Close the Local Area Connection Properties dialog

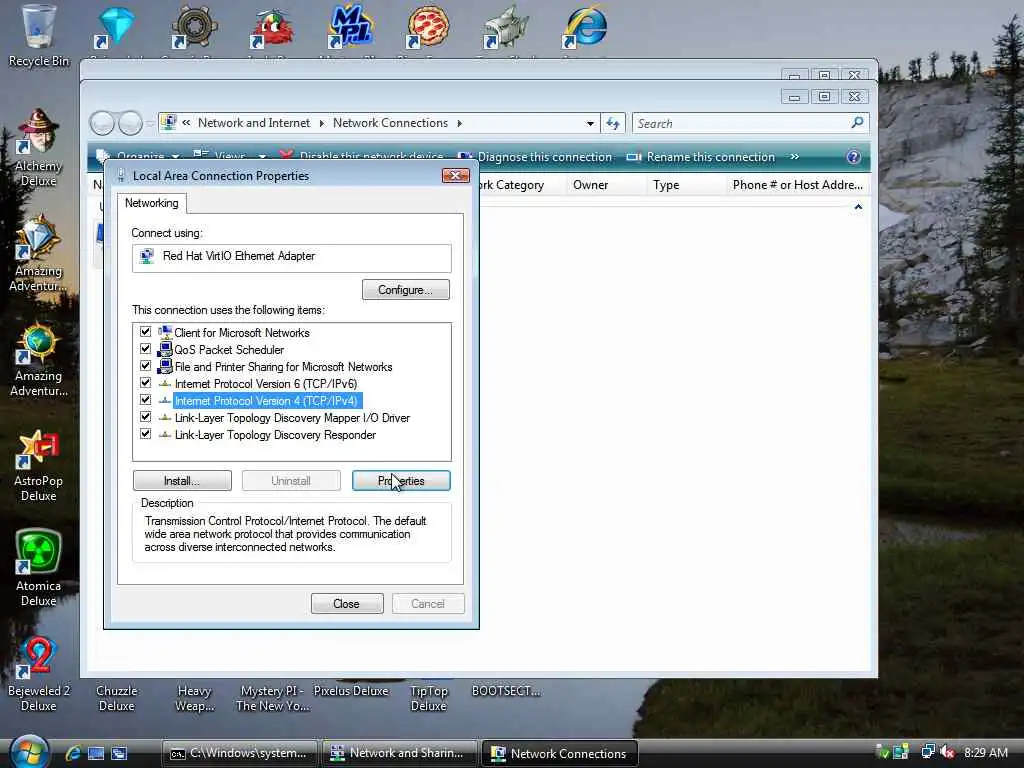click(x=455, y=176)
